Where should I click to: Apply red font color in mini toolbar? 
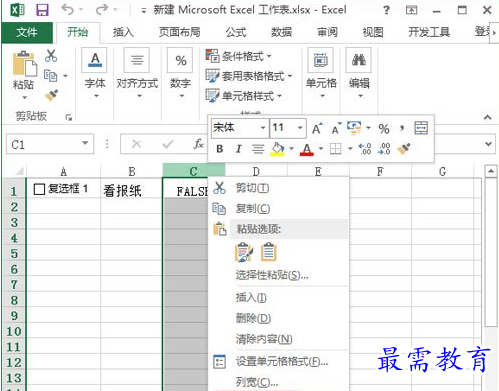pos(307,149)
